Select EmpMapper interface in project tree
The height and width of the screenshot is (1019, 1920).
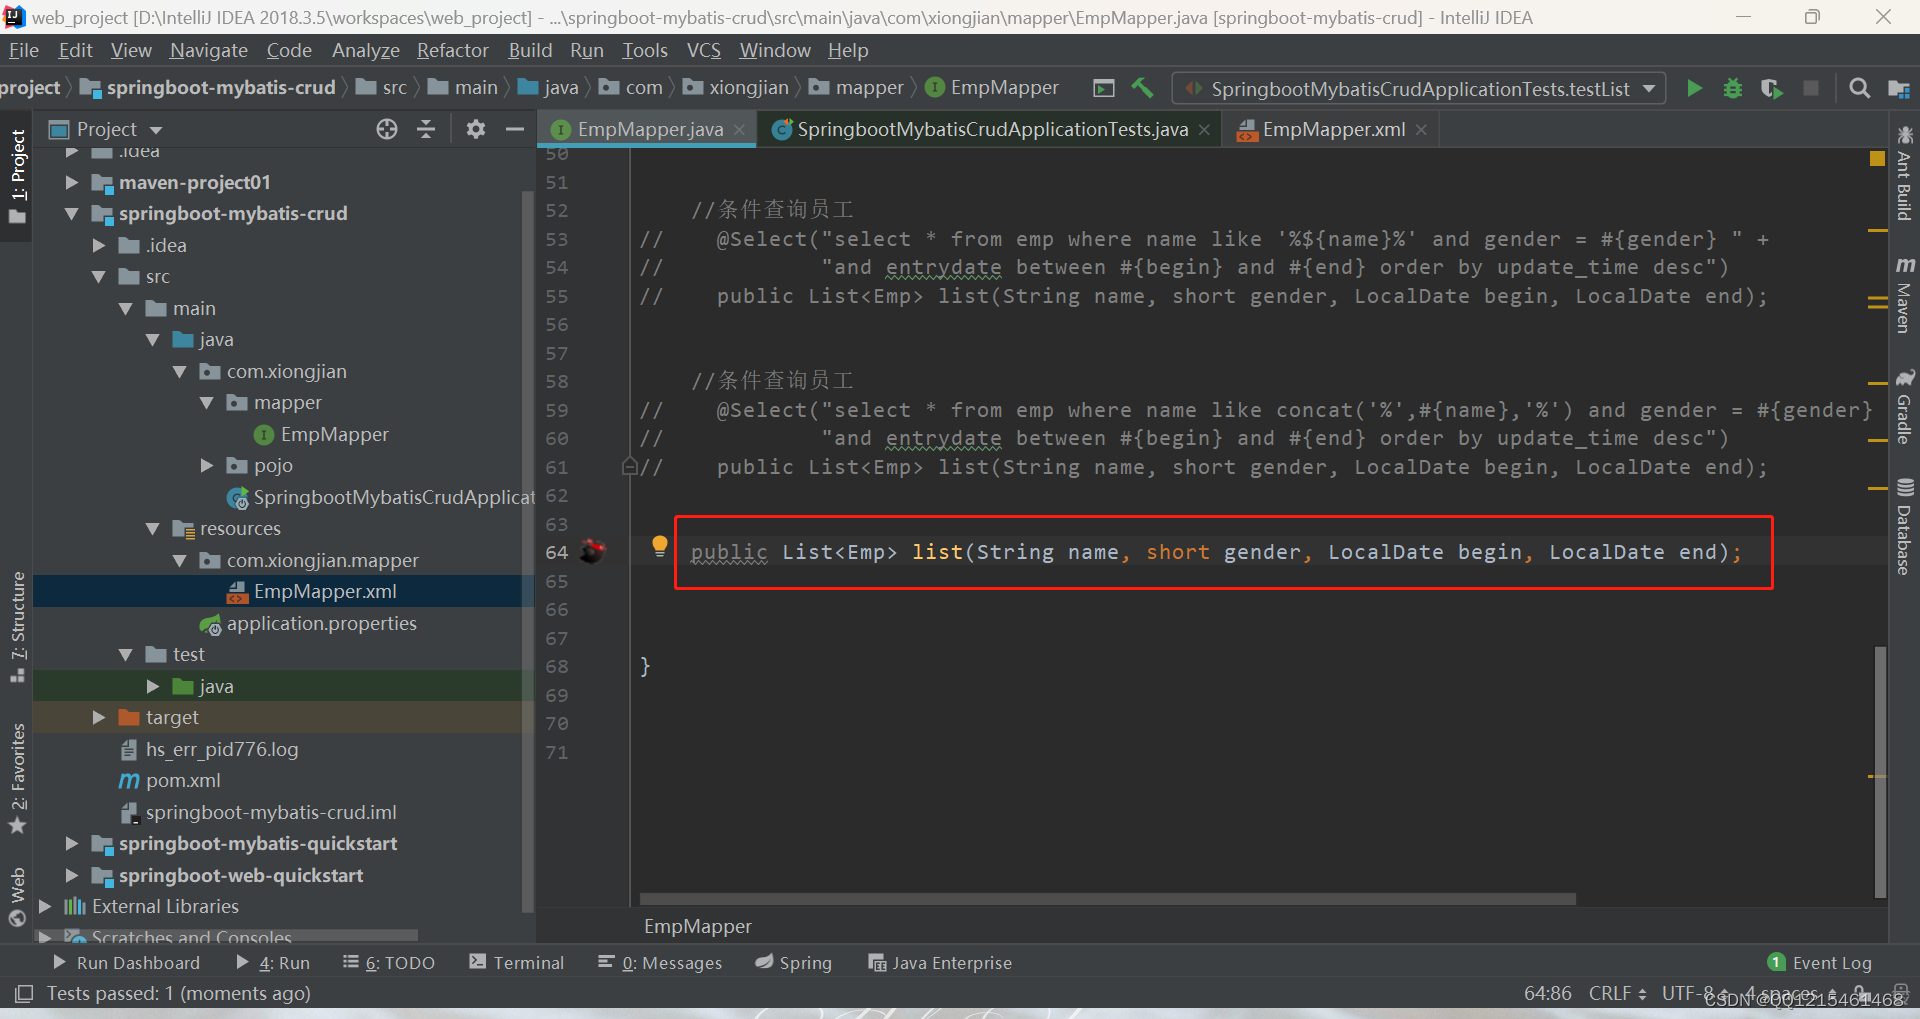coord(320,434)
